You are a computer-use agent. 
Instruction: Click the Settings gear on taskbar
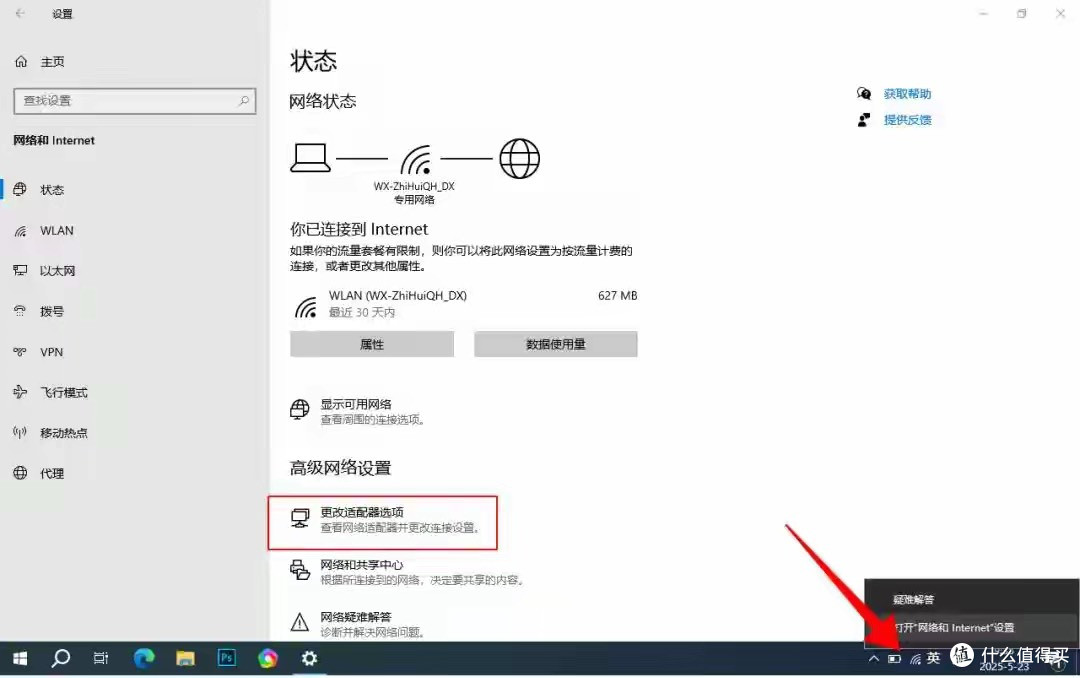click(x=309, y=659)
